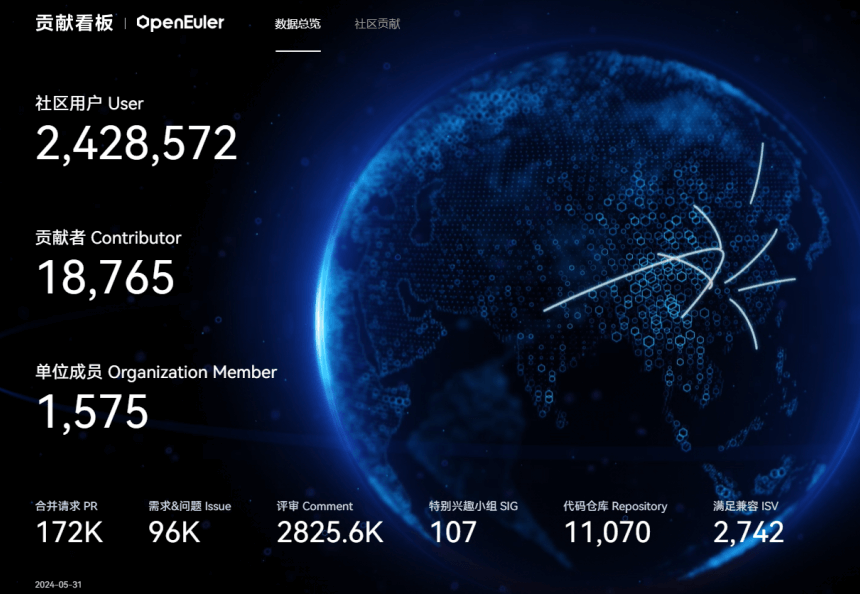
Task: Click the 合并请求 PR label
Action: [67, 506]
